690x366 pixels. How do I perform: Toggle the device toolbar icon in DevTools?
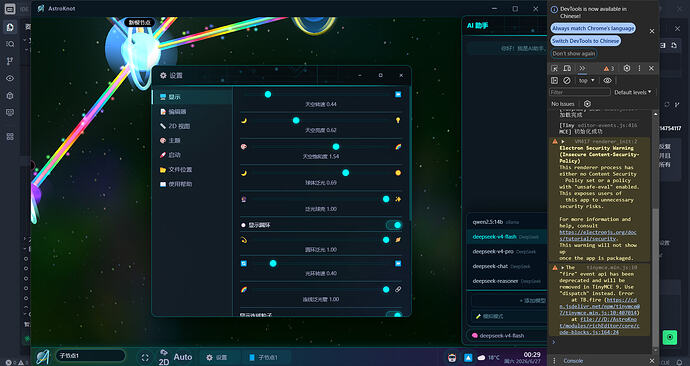point(567,69)
